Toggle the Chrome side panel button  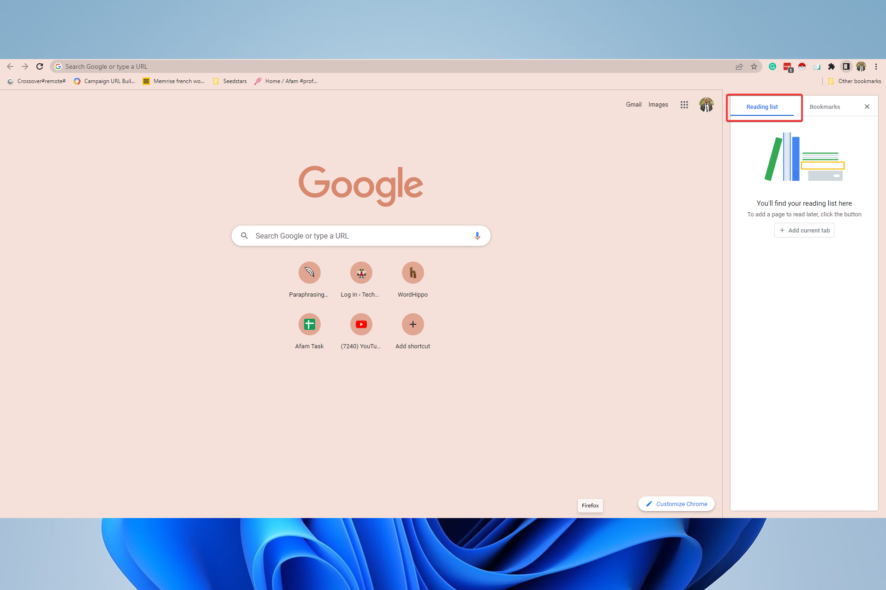(x=846, y=67)
